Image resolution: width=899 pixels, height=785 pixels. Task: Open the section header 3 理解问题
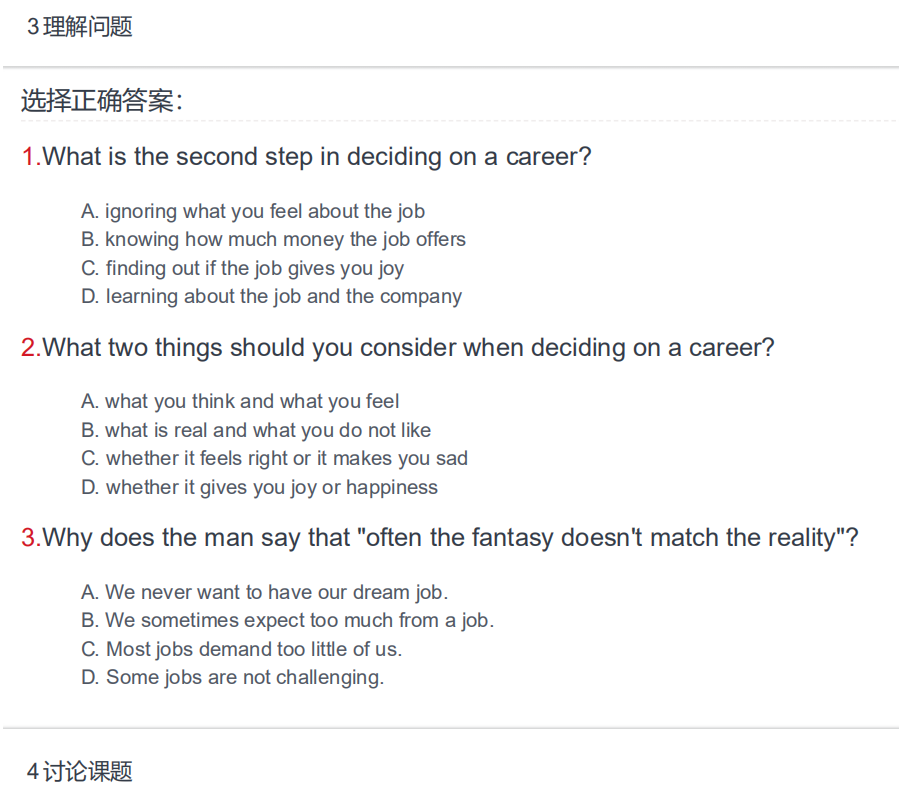[x=80, y=27]
